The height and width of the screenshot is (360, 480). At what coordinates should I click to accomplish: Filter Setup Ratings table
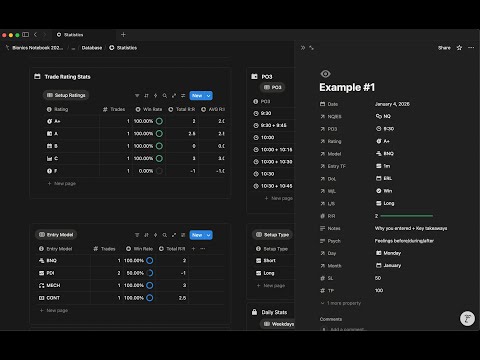coord(137,96)
